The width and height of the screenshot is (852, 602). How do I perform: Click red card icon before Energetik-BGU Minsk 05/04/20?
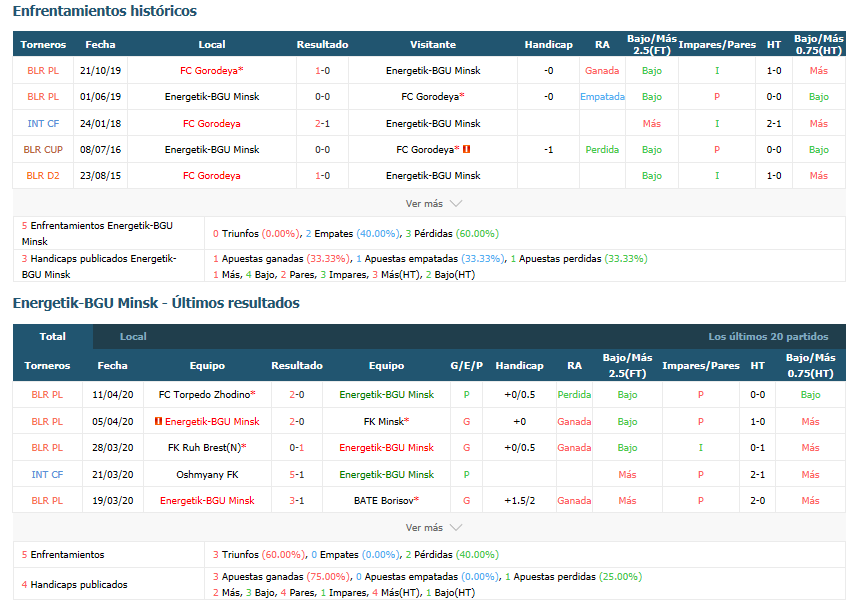click(158, 421)
